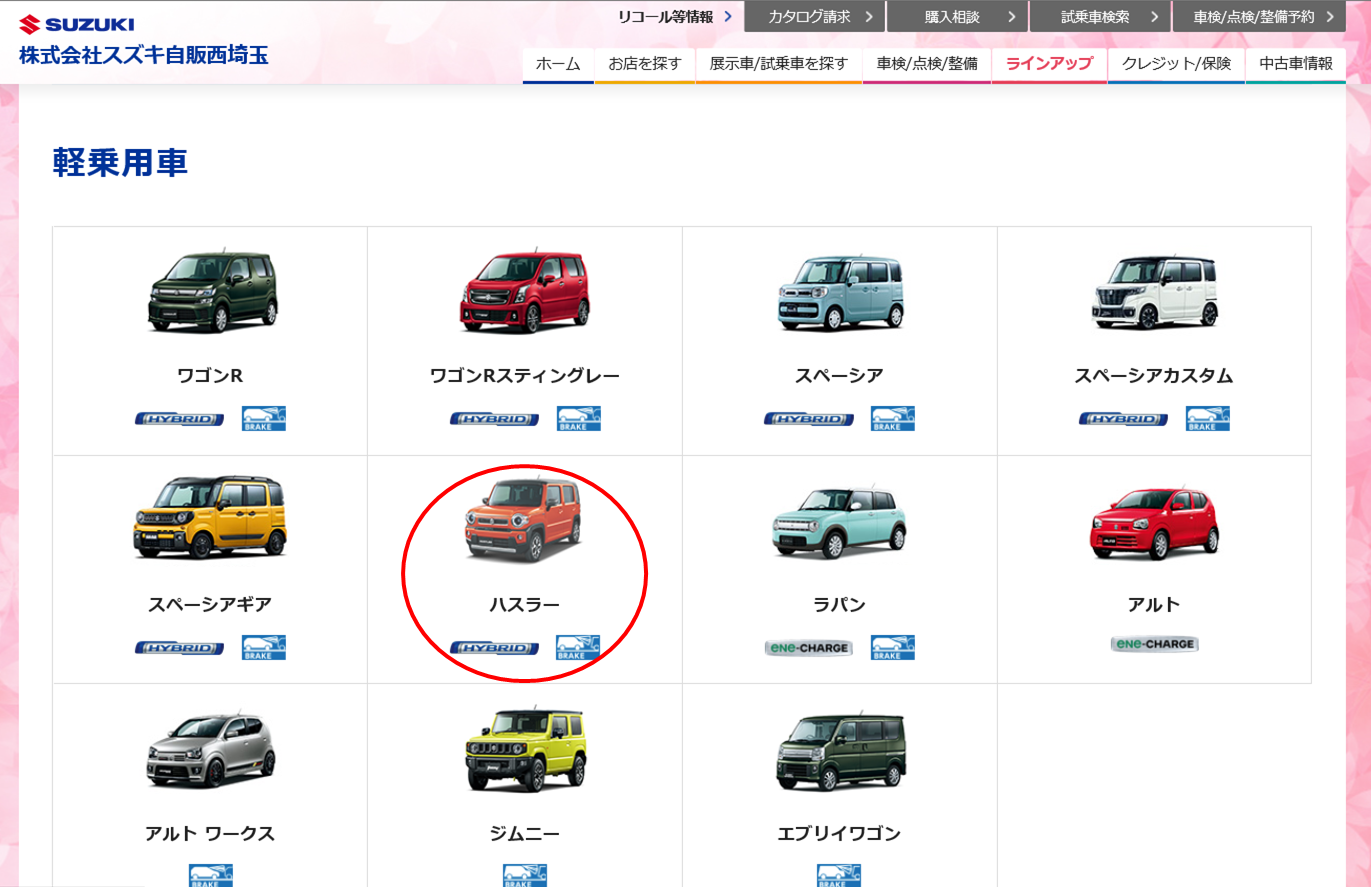Click the ハスラー model name
The width and height of the screenshot is (1371, 888).
tap(525, 604)
